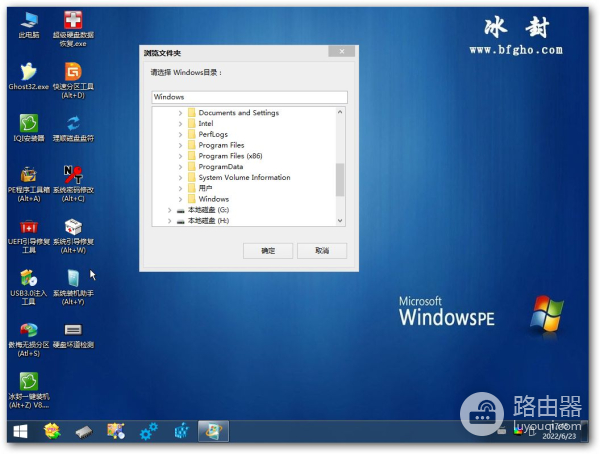Click the 取消 button to cancel
Image resolution: width=600 pixels, height=454 pixels.
pyautogui.click(x=321, y=250)
